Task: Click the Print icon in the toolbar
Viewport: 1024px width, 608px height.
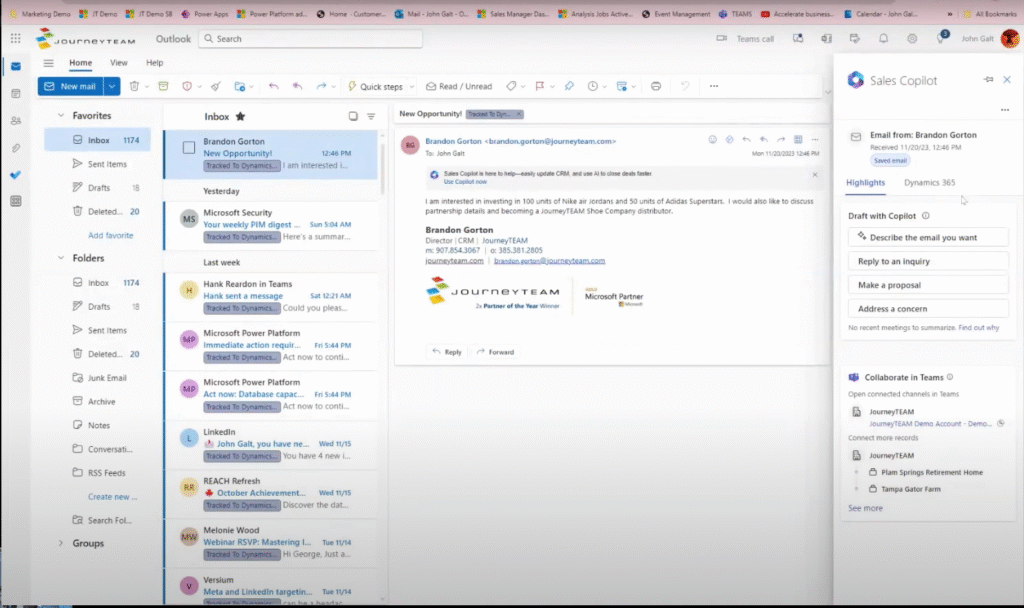Action: pyautogui.click(x=656, y=87)
